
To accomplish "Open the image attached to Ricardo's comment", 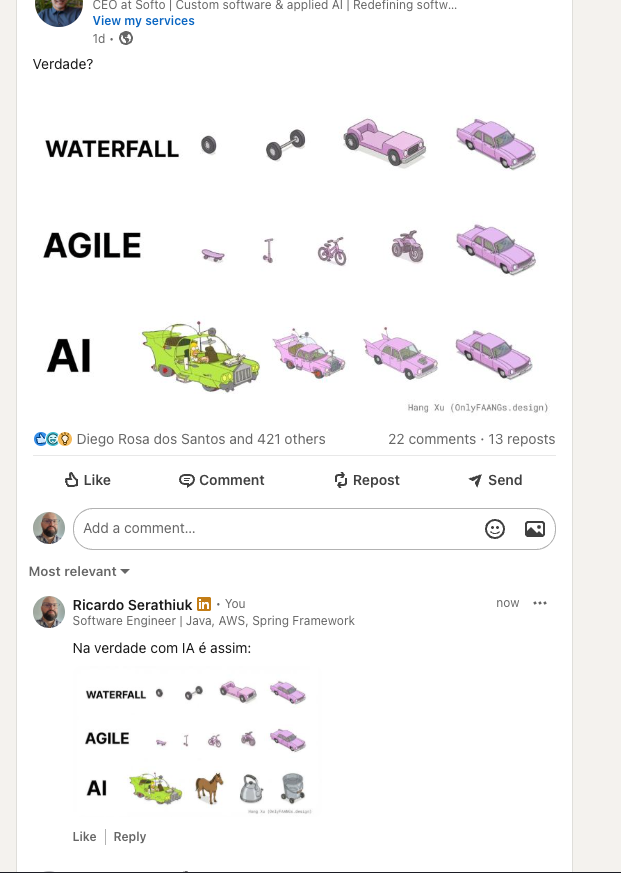I will (x=197, y=743).
